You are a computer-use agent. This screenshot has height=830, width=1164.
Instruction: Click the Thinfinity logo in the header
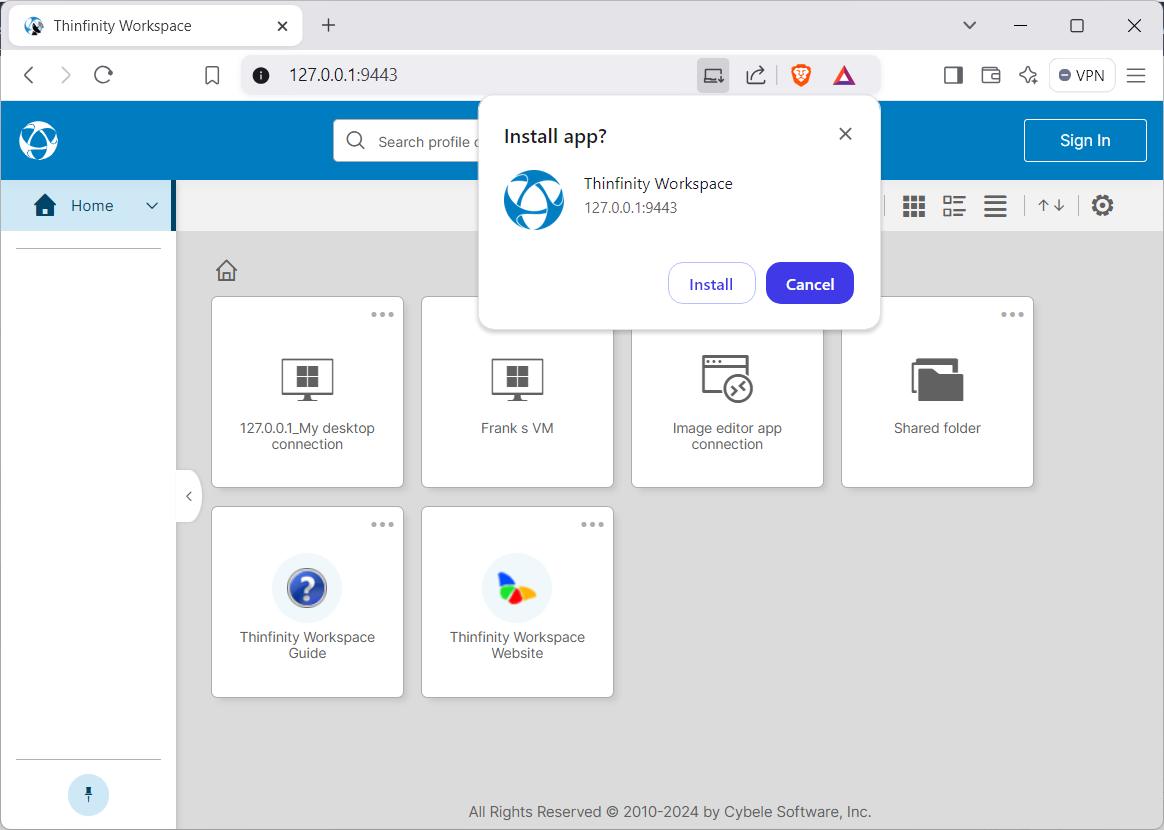pyautogui.click(x=39, y=140)
